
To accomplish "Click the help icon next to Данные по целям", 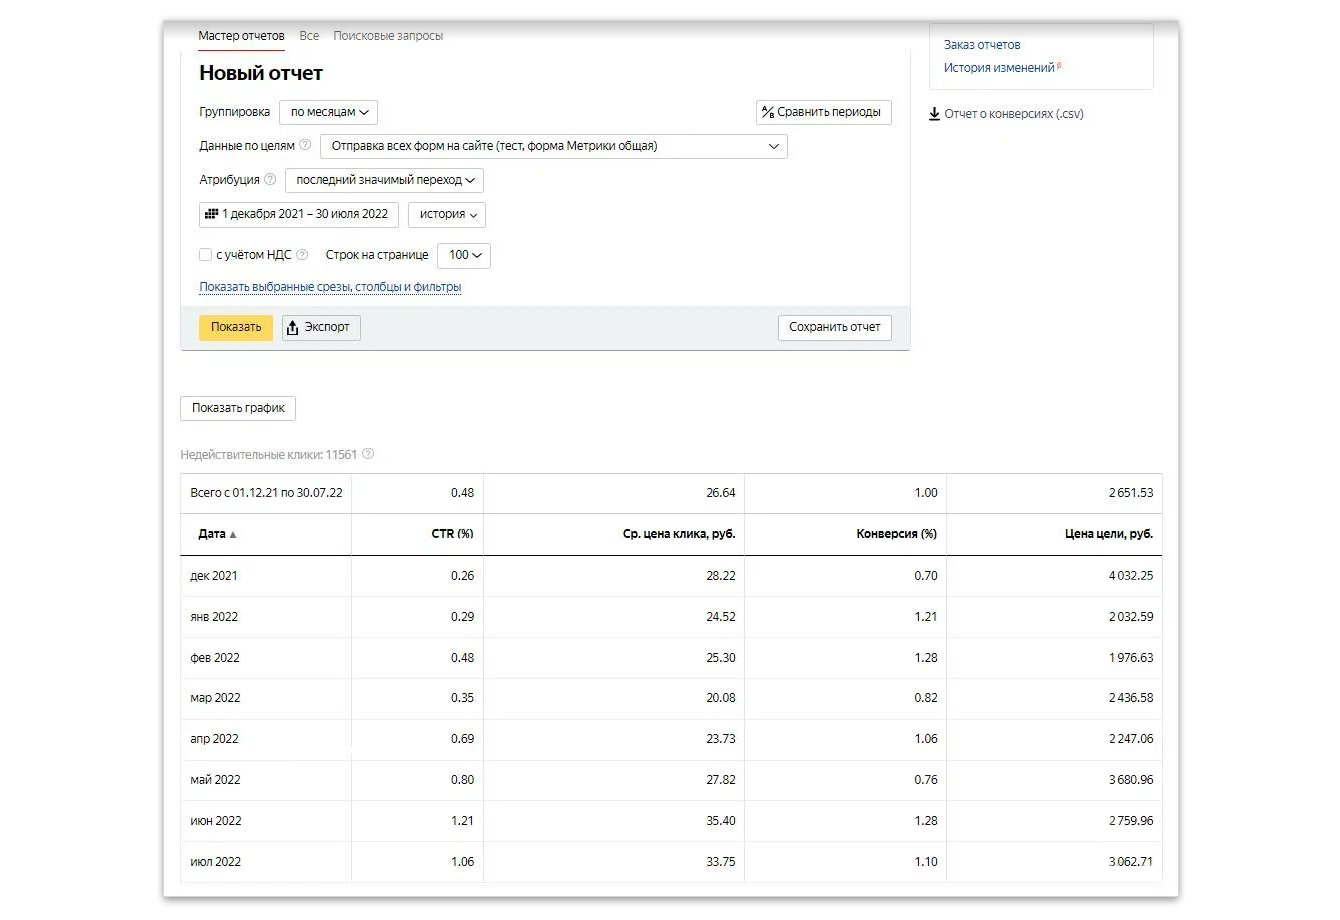I will (305, 145).
